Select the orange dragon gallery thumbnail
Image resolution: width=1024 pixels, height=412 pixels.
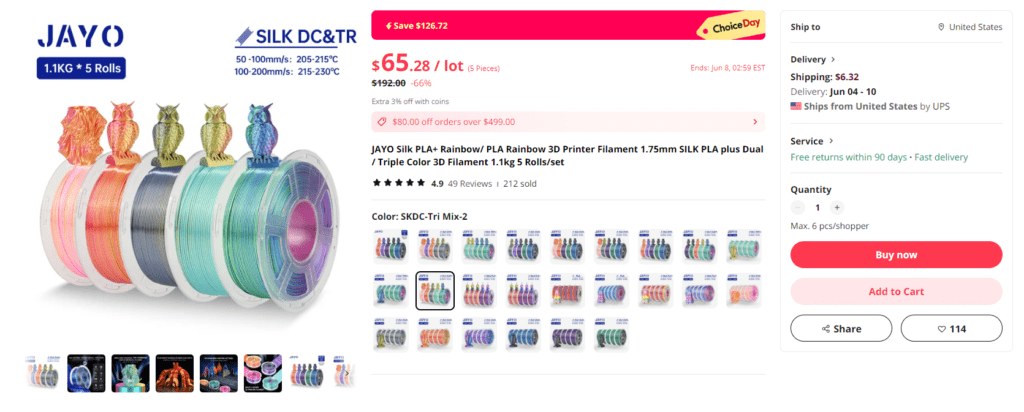[x=174, y=373]
